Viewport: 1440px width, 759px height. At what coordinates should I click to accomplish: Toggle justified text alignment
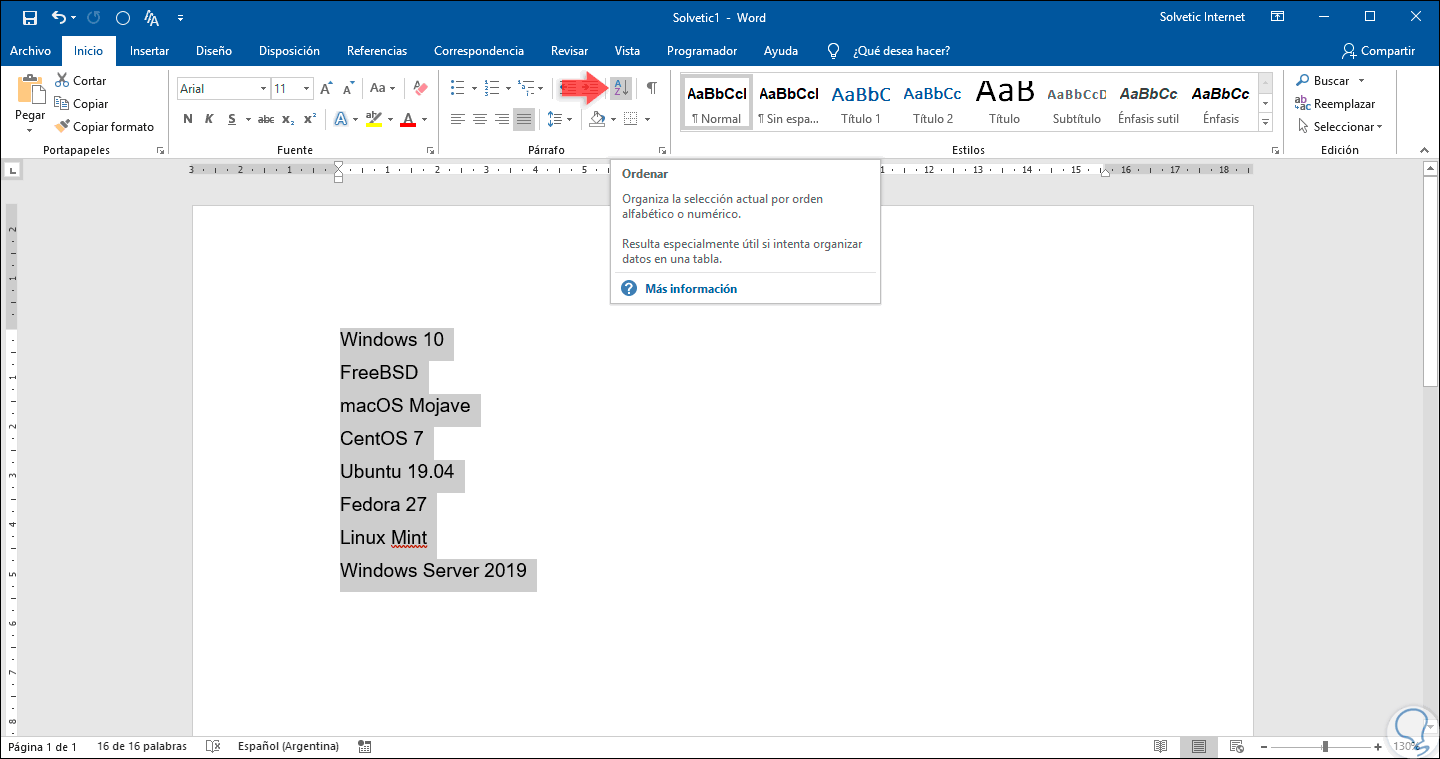coord(524,119)
